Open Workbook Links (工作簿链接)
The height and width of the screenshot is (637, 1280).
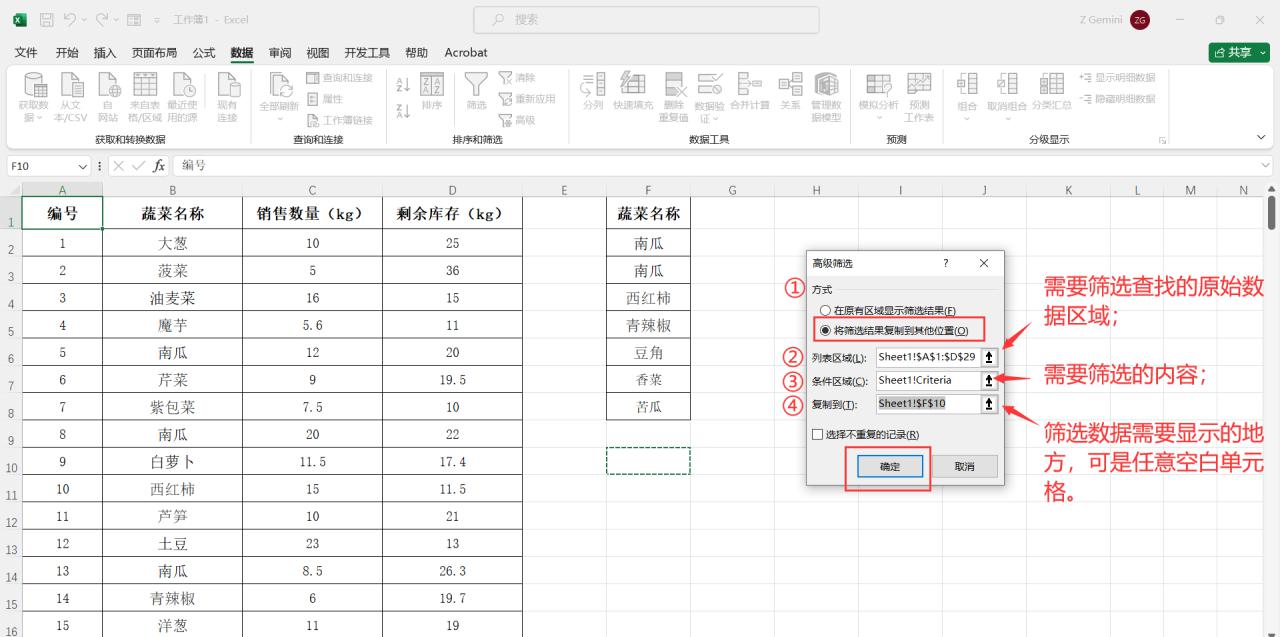[339, 120]
